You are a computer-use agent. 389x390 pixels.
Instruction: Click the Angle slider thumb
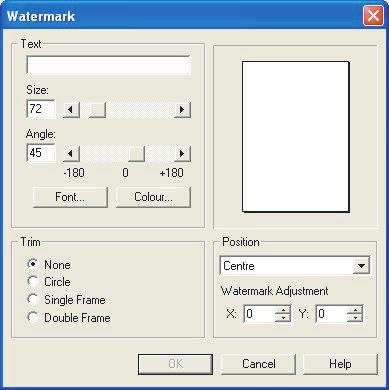point(136,153)
